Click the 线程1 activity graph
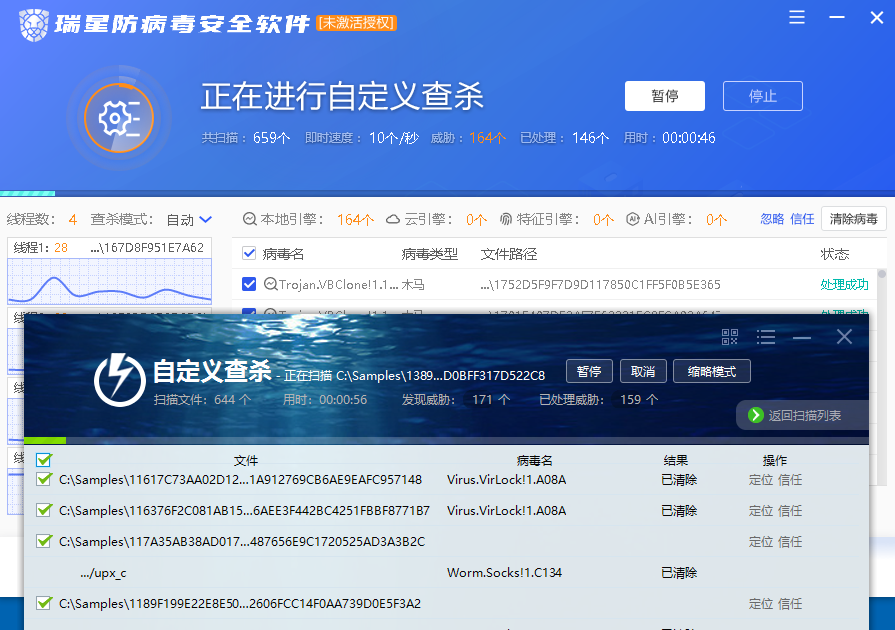 109,281
